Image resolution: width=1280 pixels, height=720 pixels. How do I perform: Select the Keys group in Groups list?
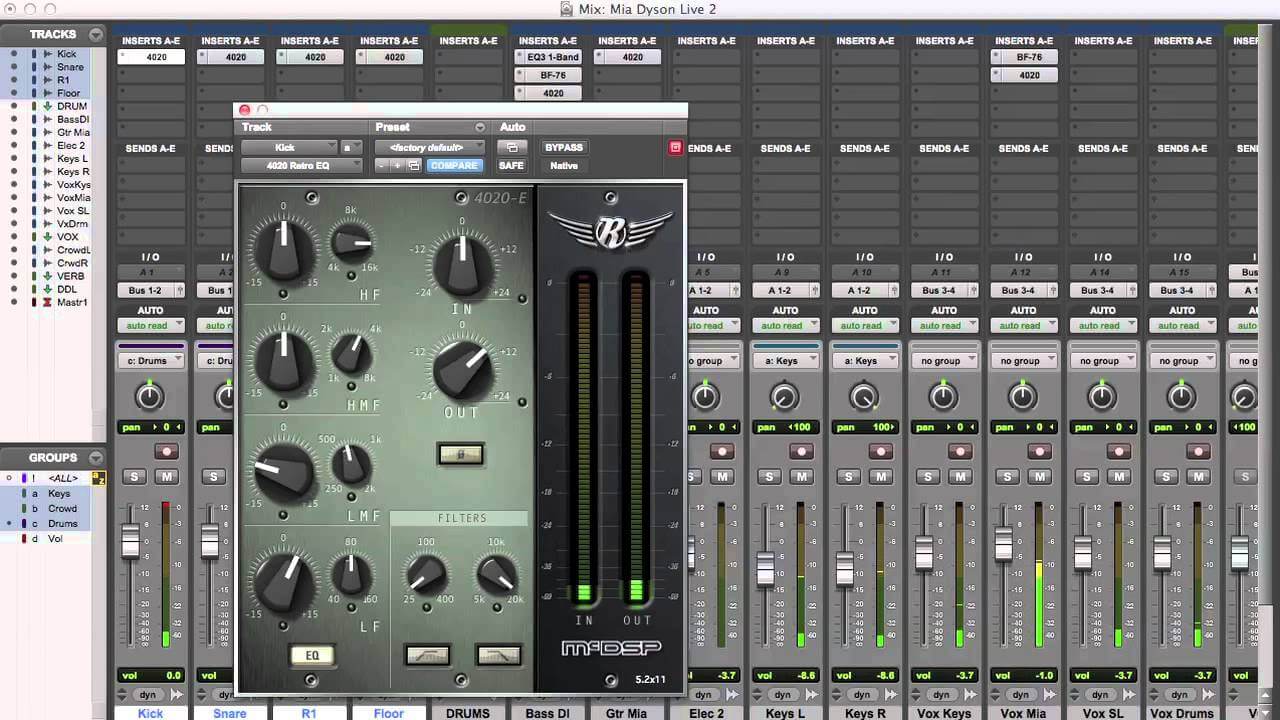(x=59, y=493)
